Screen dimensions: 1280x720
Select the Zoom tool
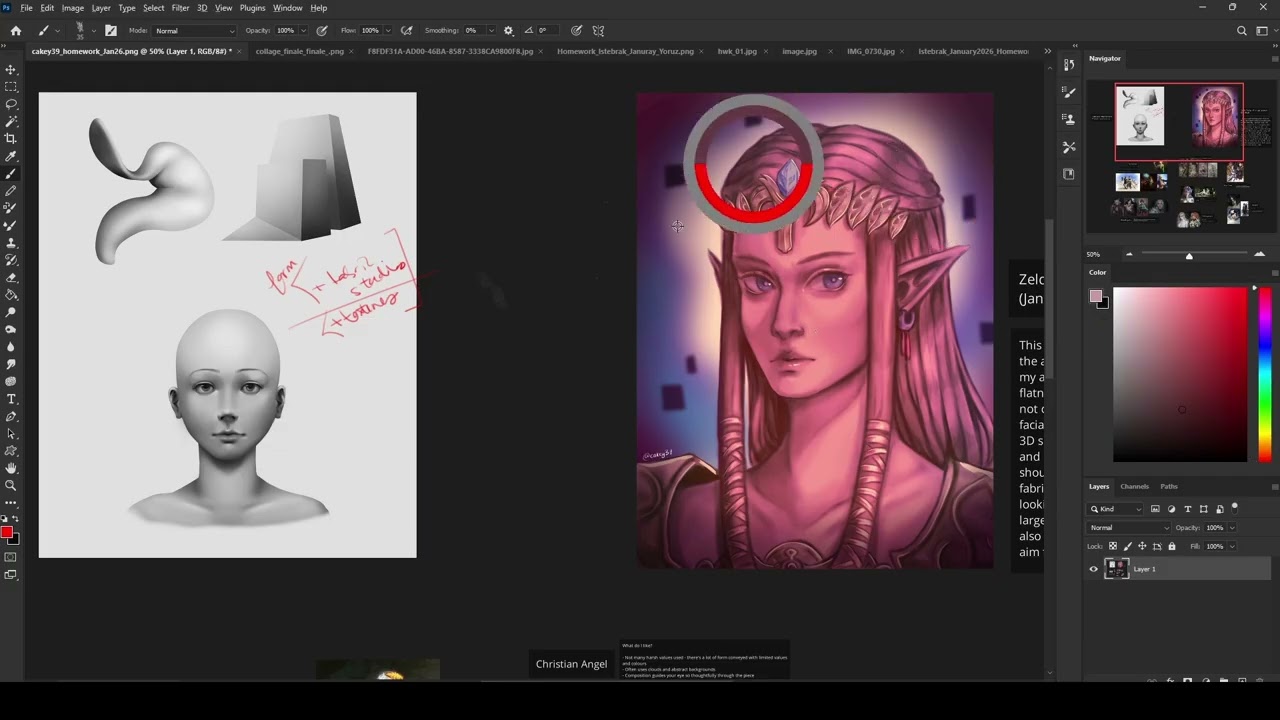point(11,485)
